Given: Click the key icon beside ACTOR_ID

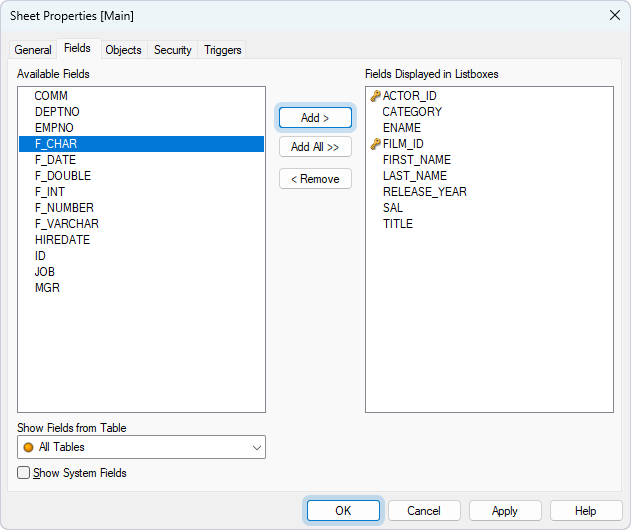Looking at the screenshot, I should [376, 96].
